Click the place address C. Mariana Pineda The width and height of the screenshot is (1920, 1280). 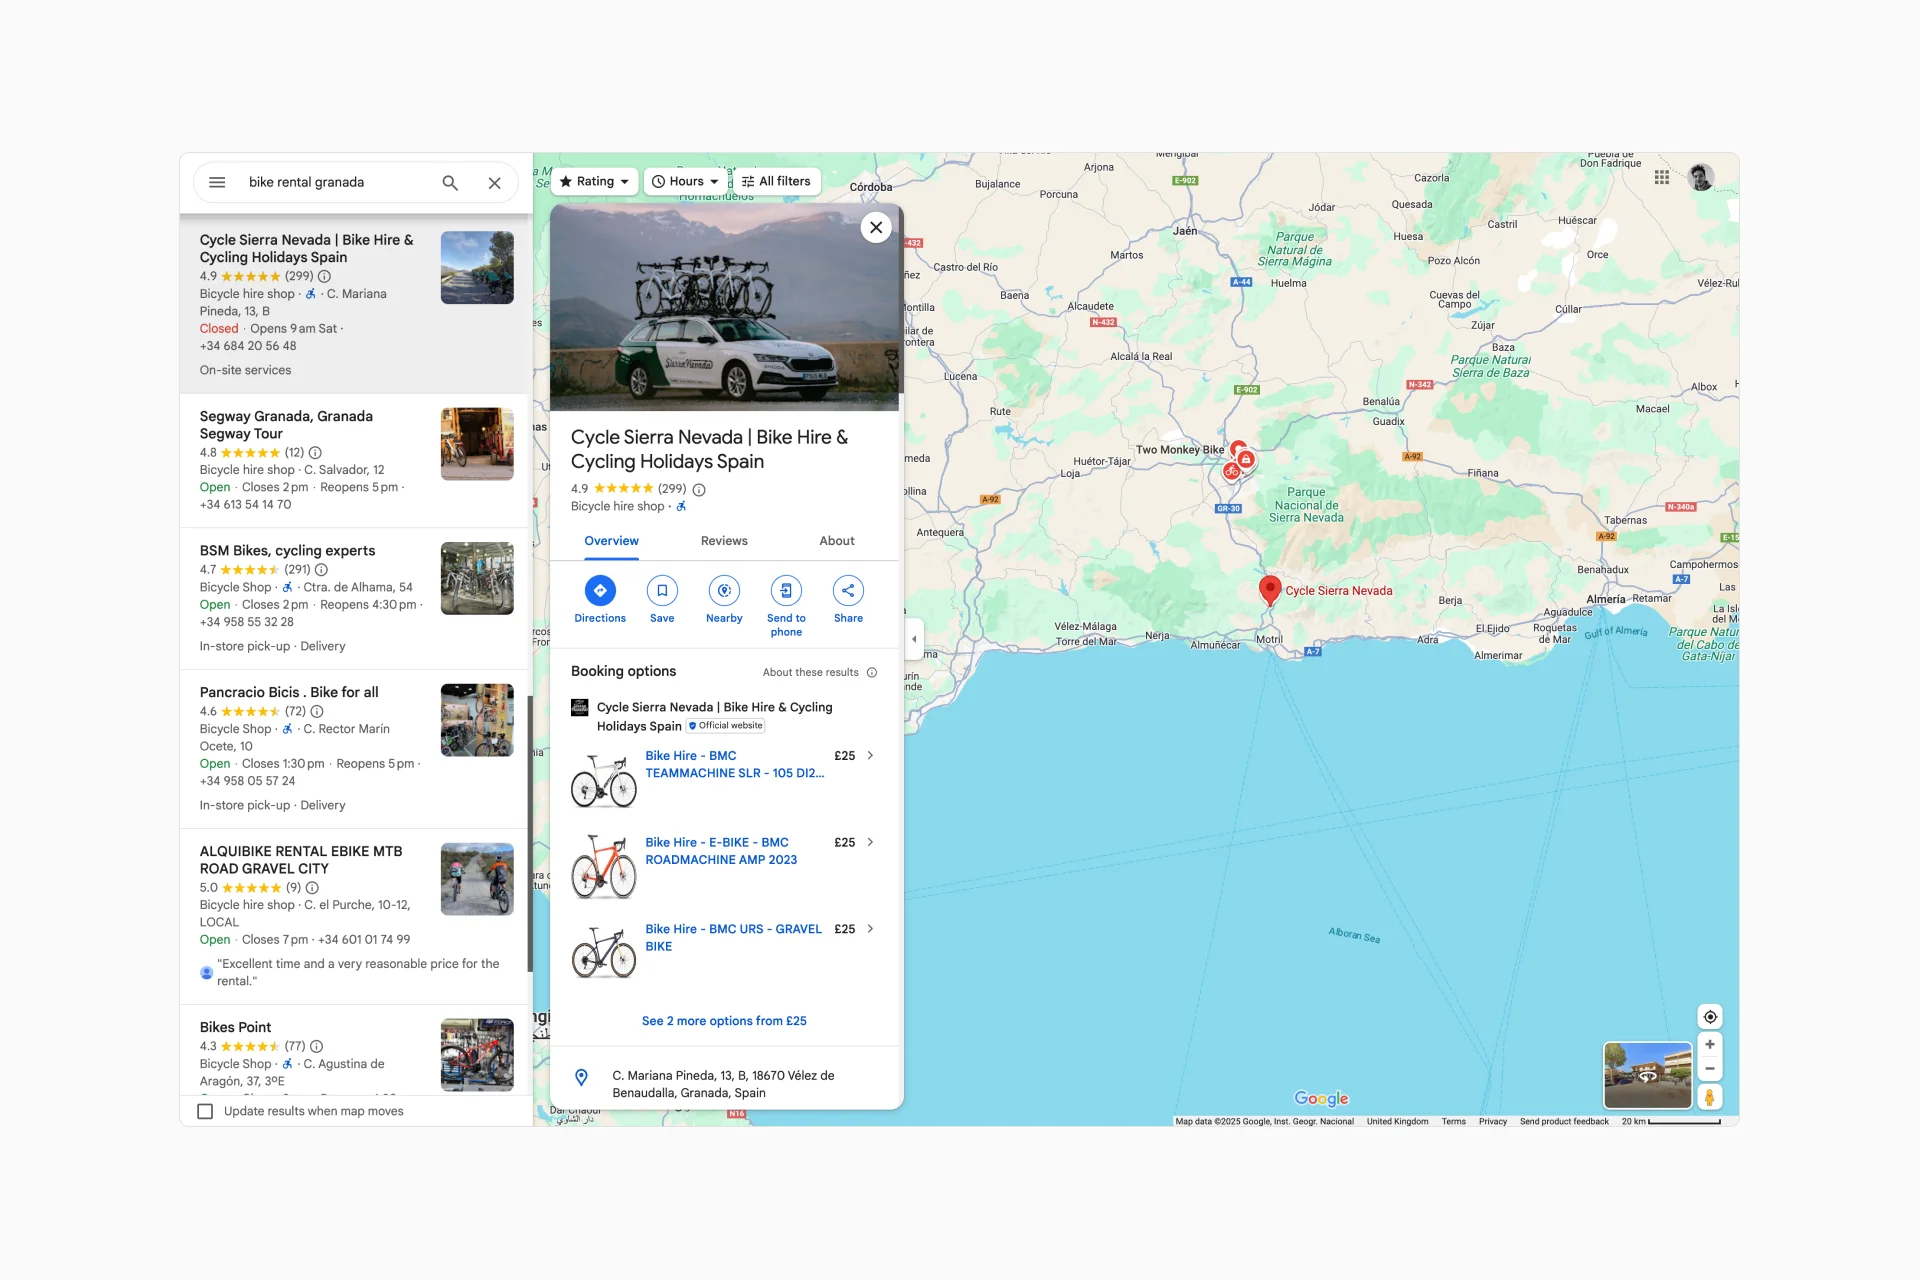point(723,1084)
